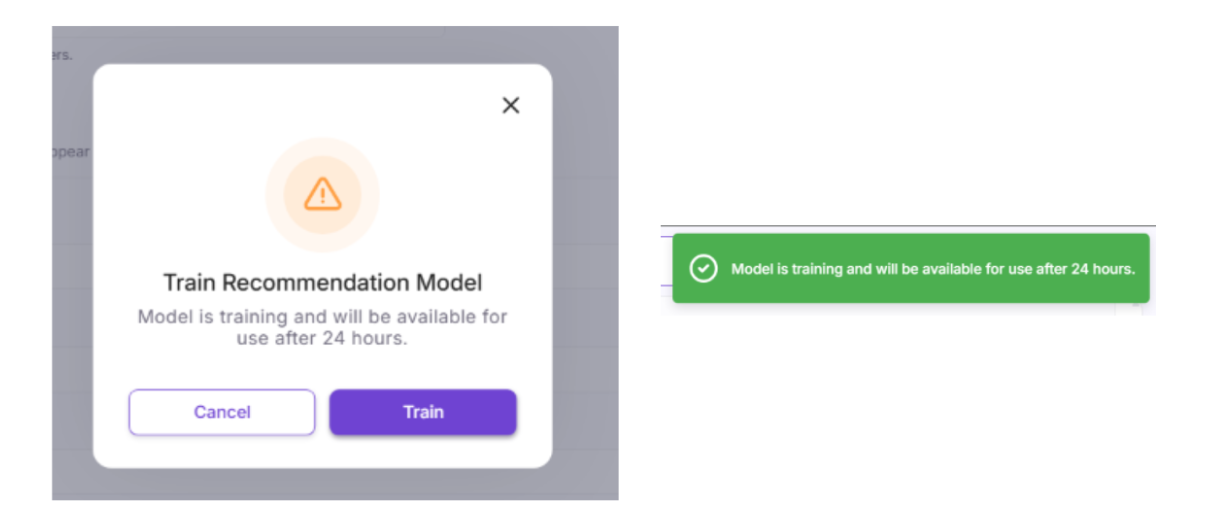Dismiss the dialog using the Cancel button
Image resolution: width=1208 pixels, height=530 pixels.
pyautogui.click(x=222, y=412)
